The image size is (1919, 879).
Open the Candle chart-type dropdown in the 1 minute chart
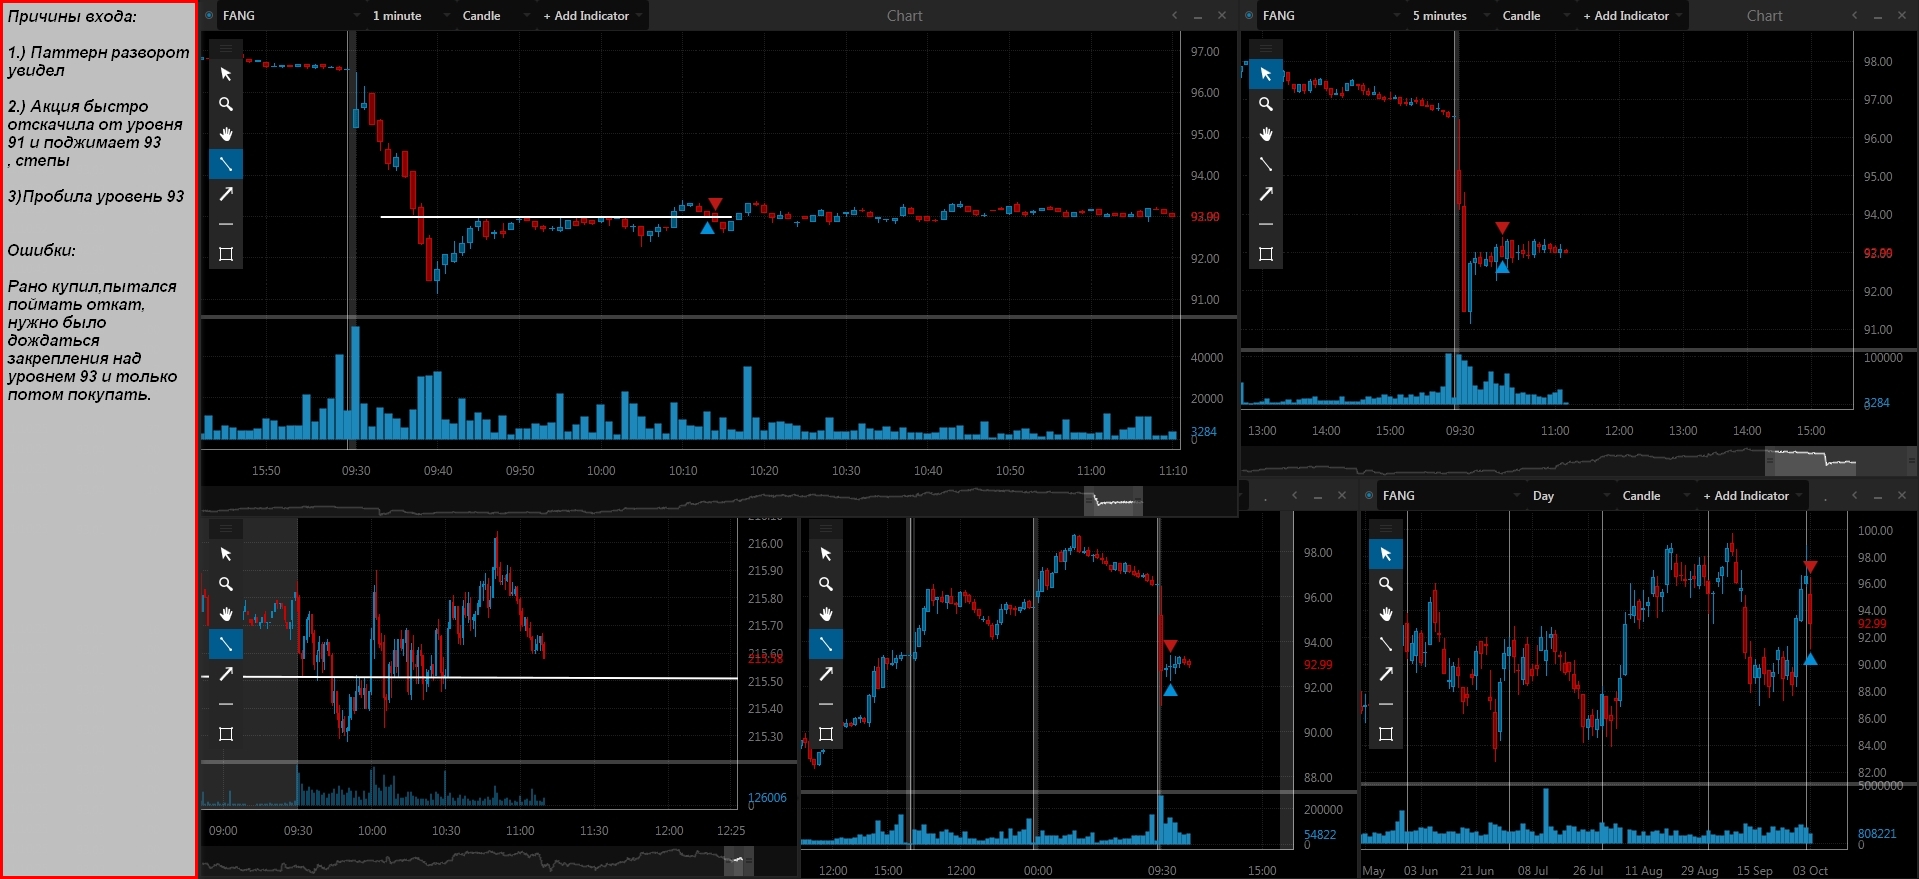point(495,16)
